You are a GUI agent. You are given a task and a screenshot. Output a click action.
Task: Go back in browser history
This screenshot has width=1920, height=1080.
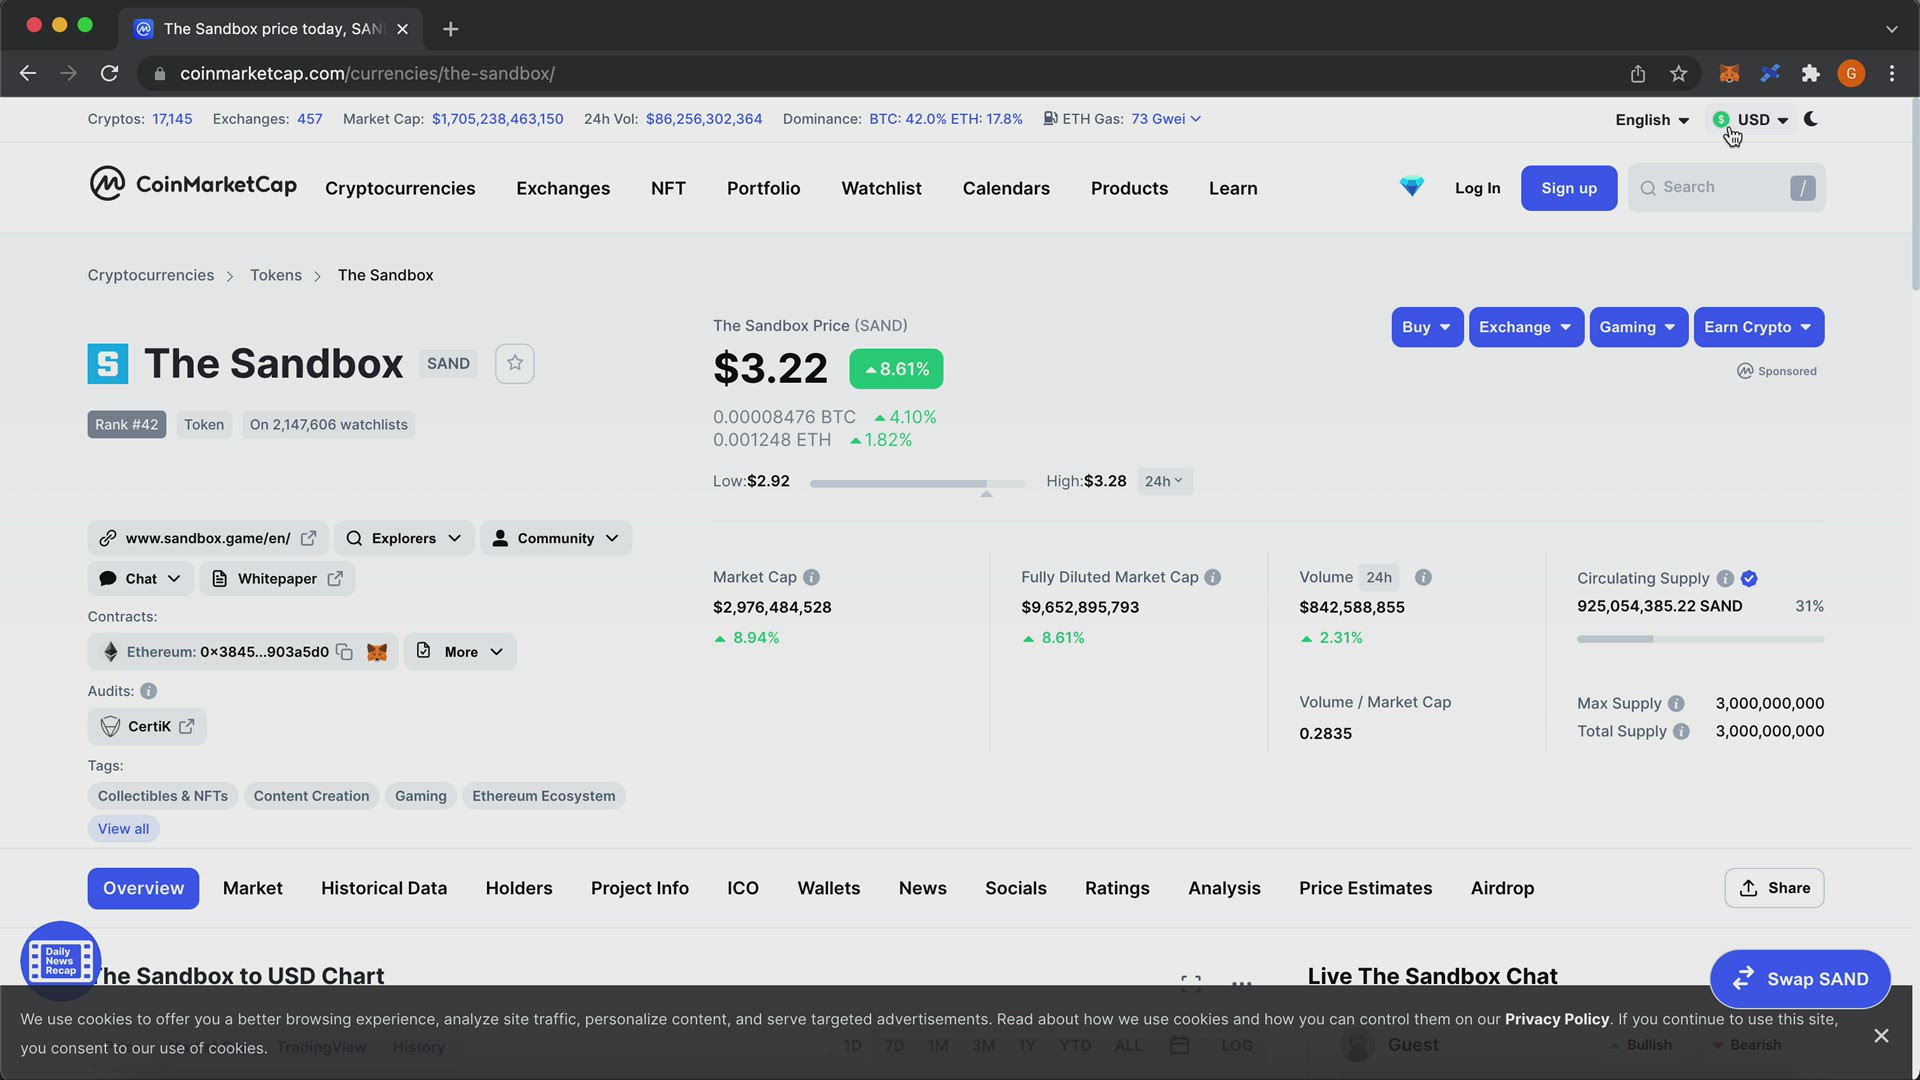[x=28, y=73]
